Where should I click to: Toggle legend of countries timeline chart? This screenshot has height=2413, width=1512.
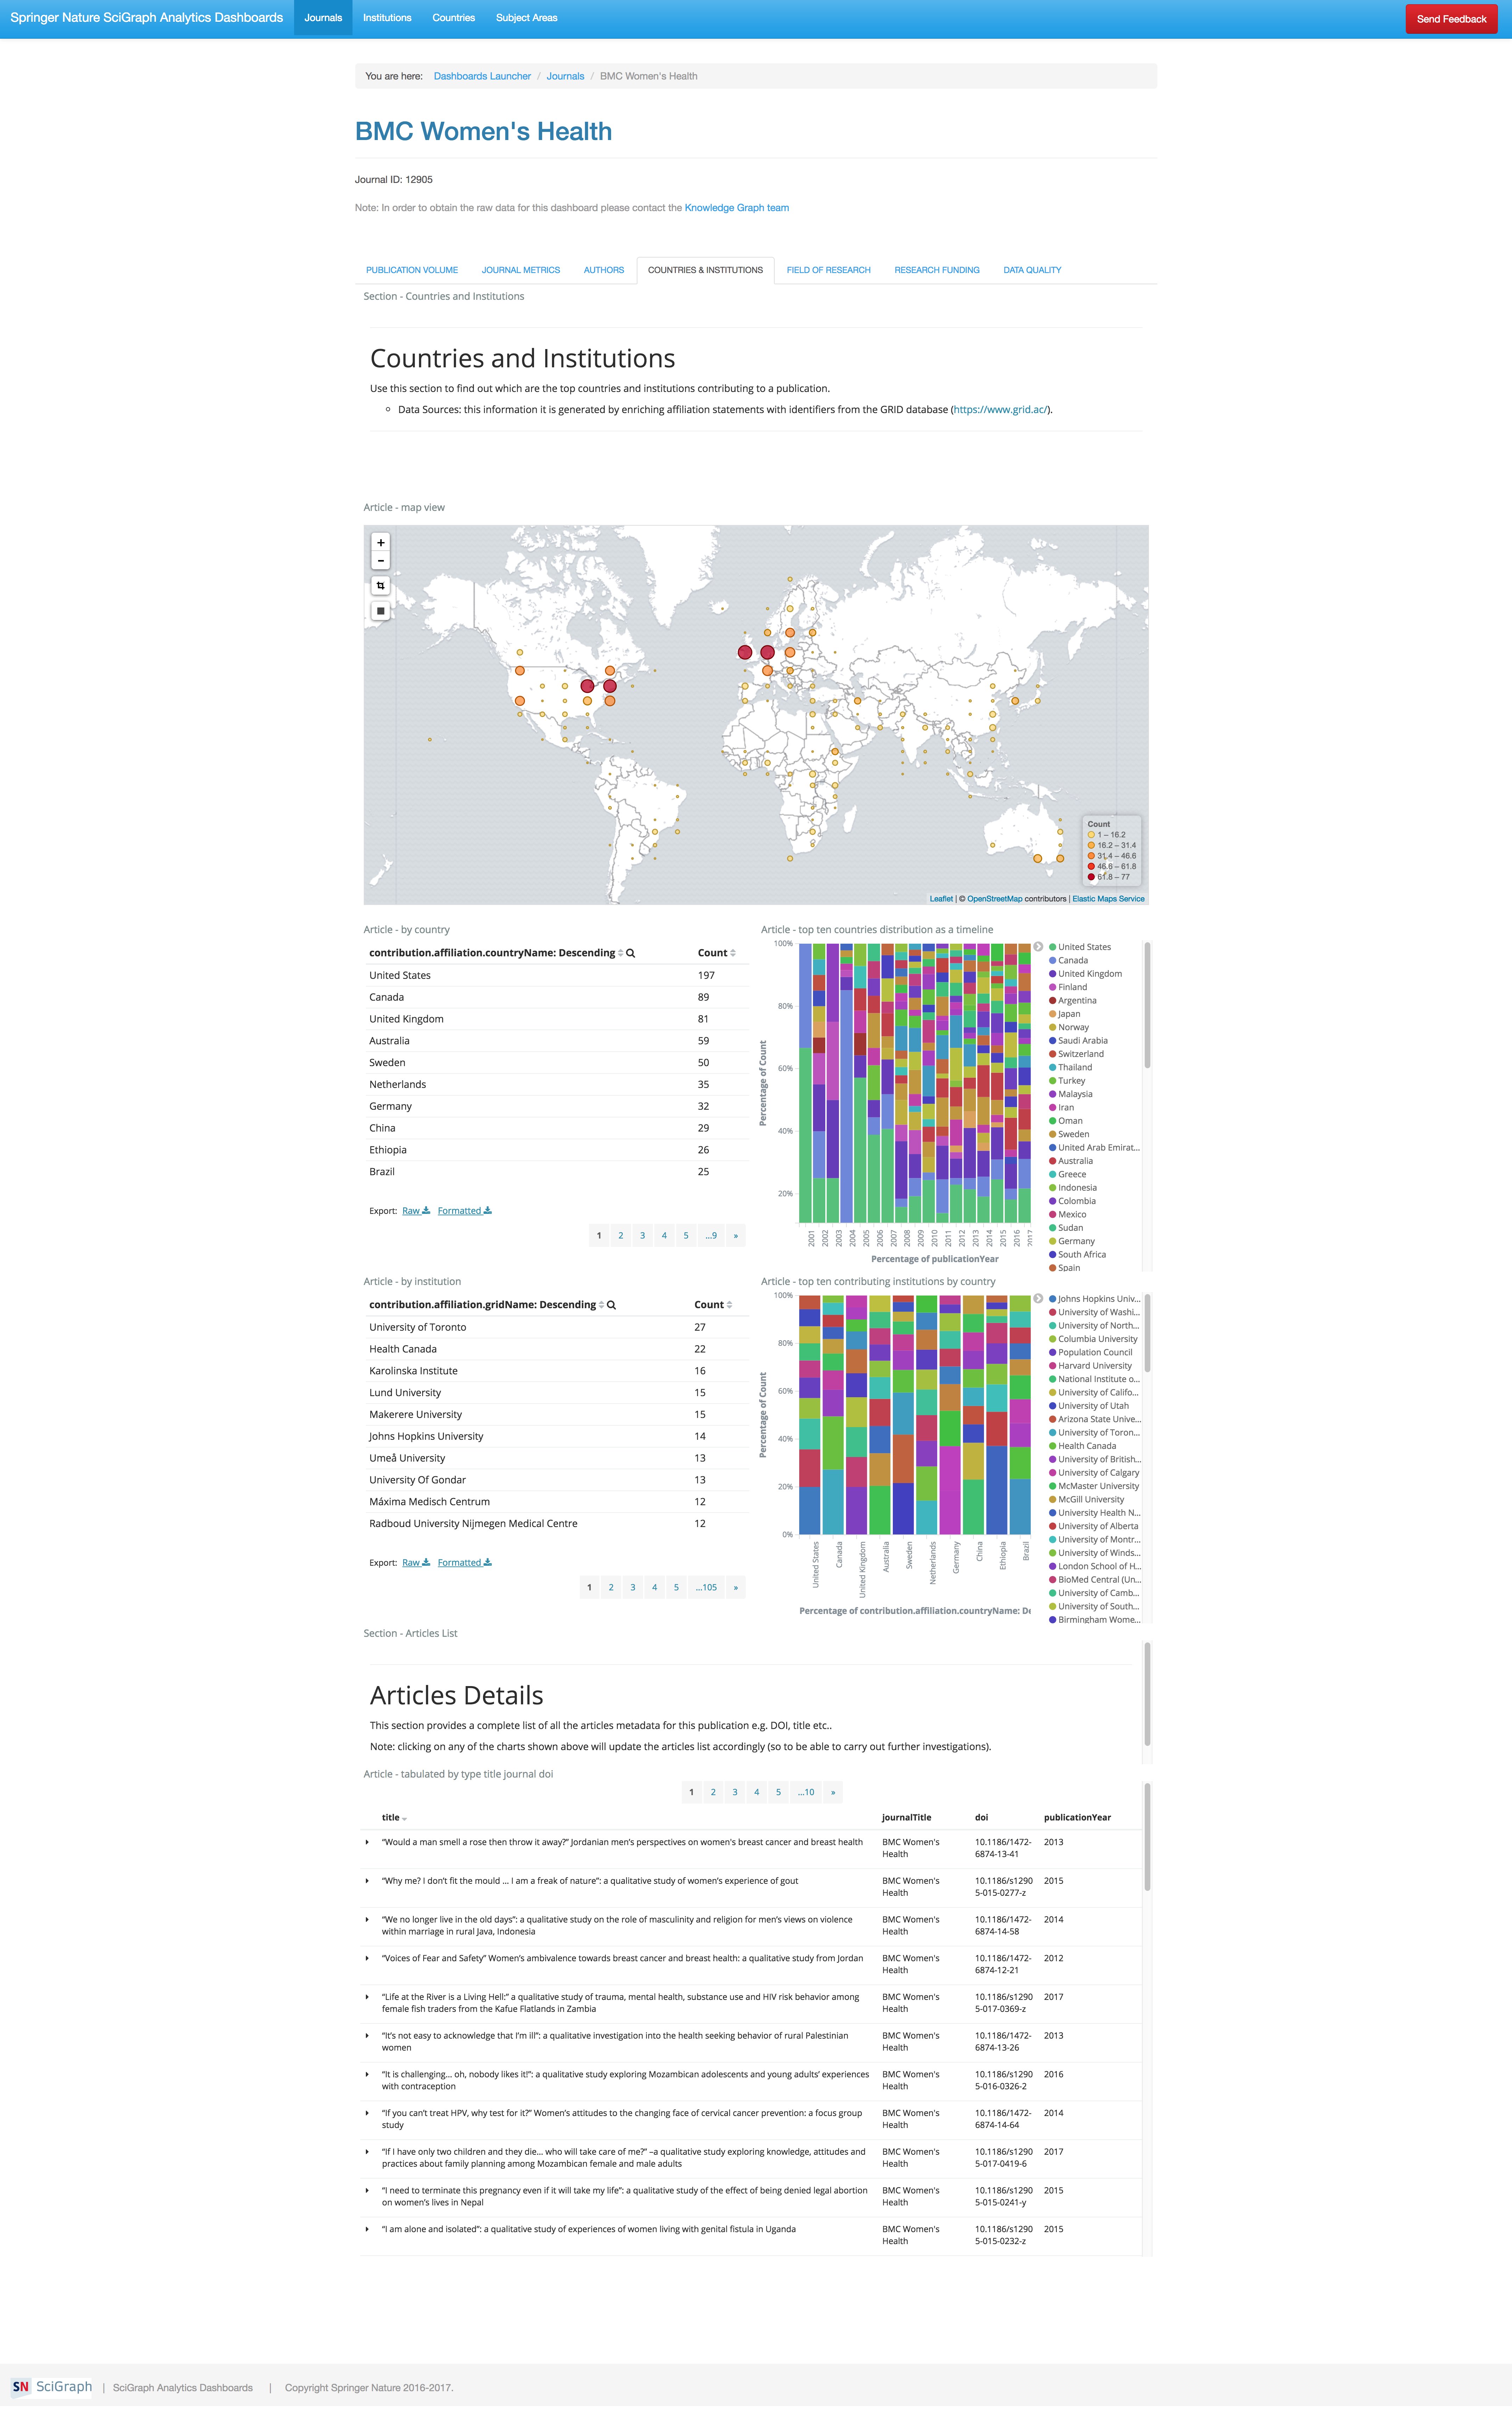pos(1038,946)
